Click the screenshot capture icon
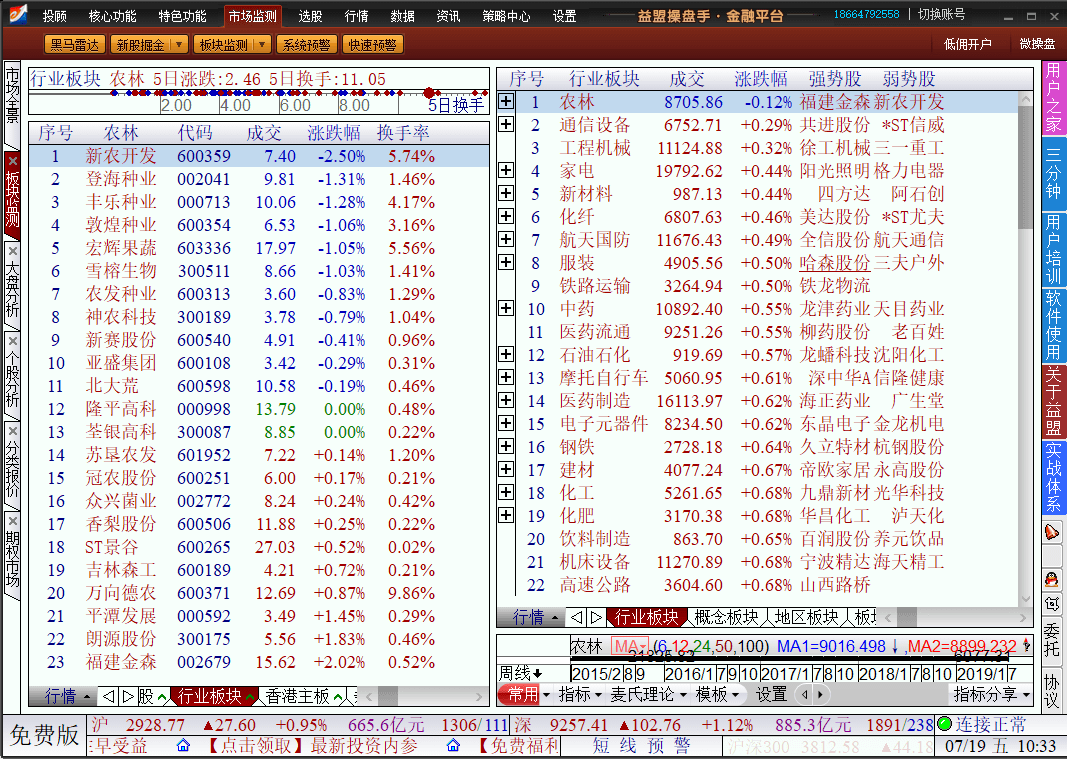The height and width of the screenshot is (759, 1067). tap(1052, 603)
